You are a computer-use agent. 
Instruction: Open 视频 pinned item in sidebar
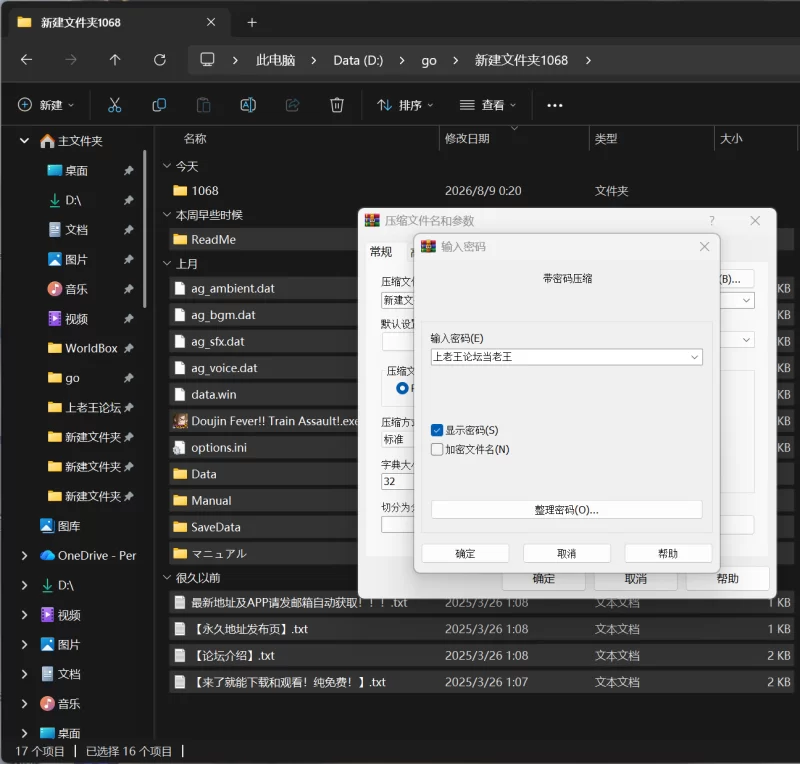pyautogui.click(x=77, y=318)
